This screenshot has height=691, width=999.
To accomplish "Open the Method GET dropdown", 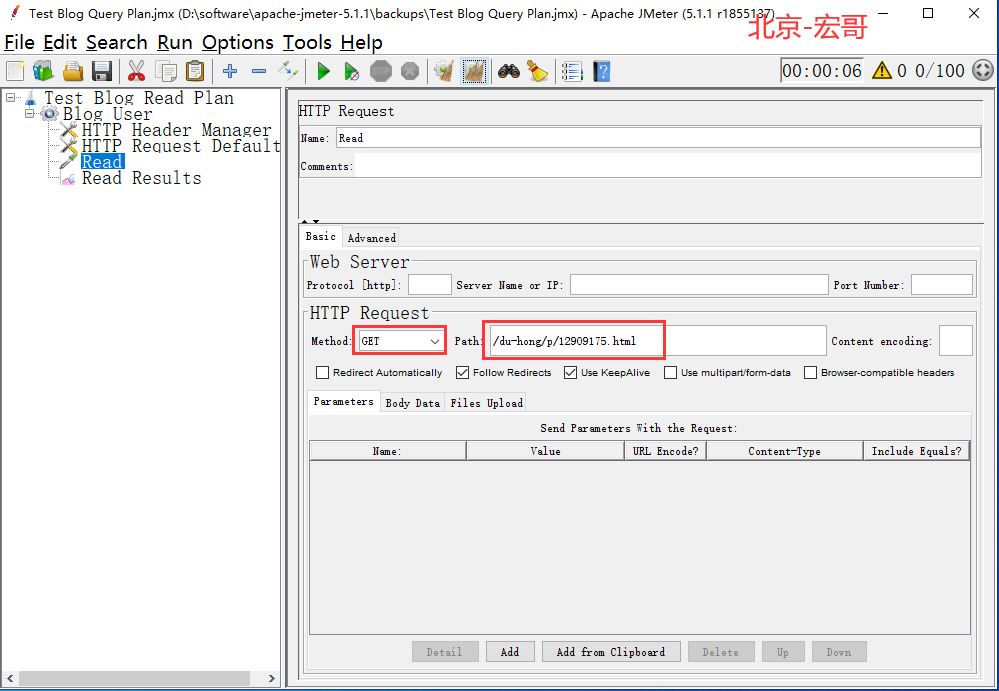I will tap(400, 341).
